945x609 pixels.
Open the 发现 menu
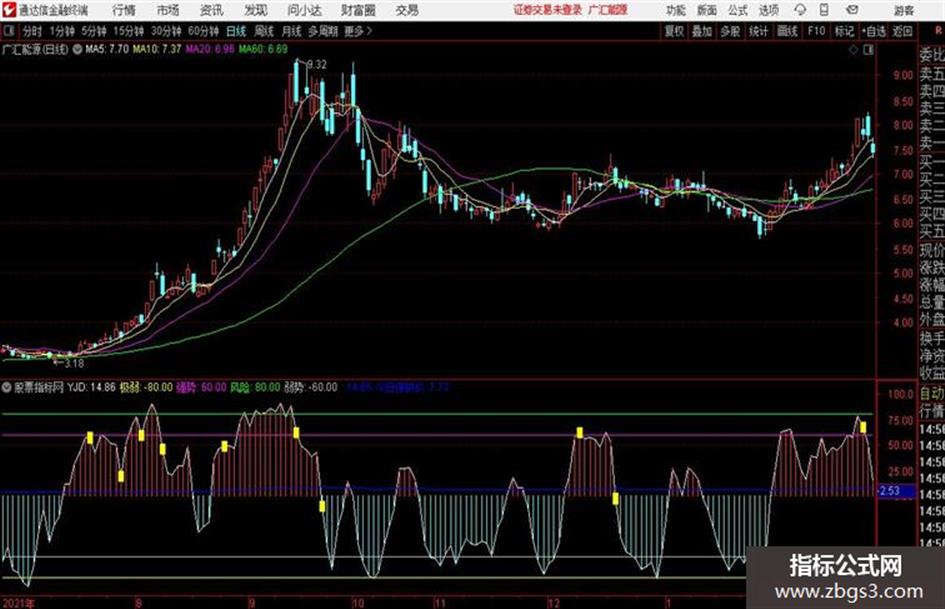click(x=256, y=10)
